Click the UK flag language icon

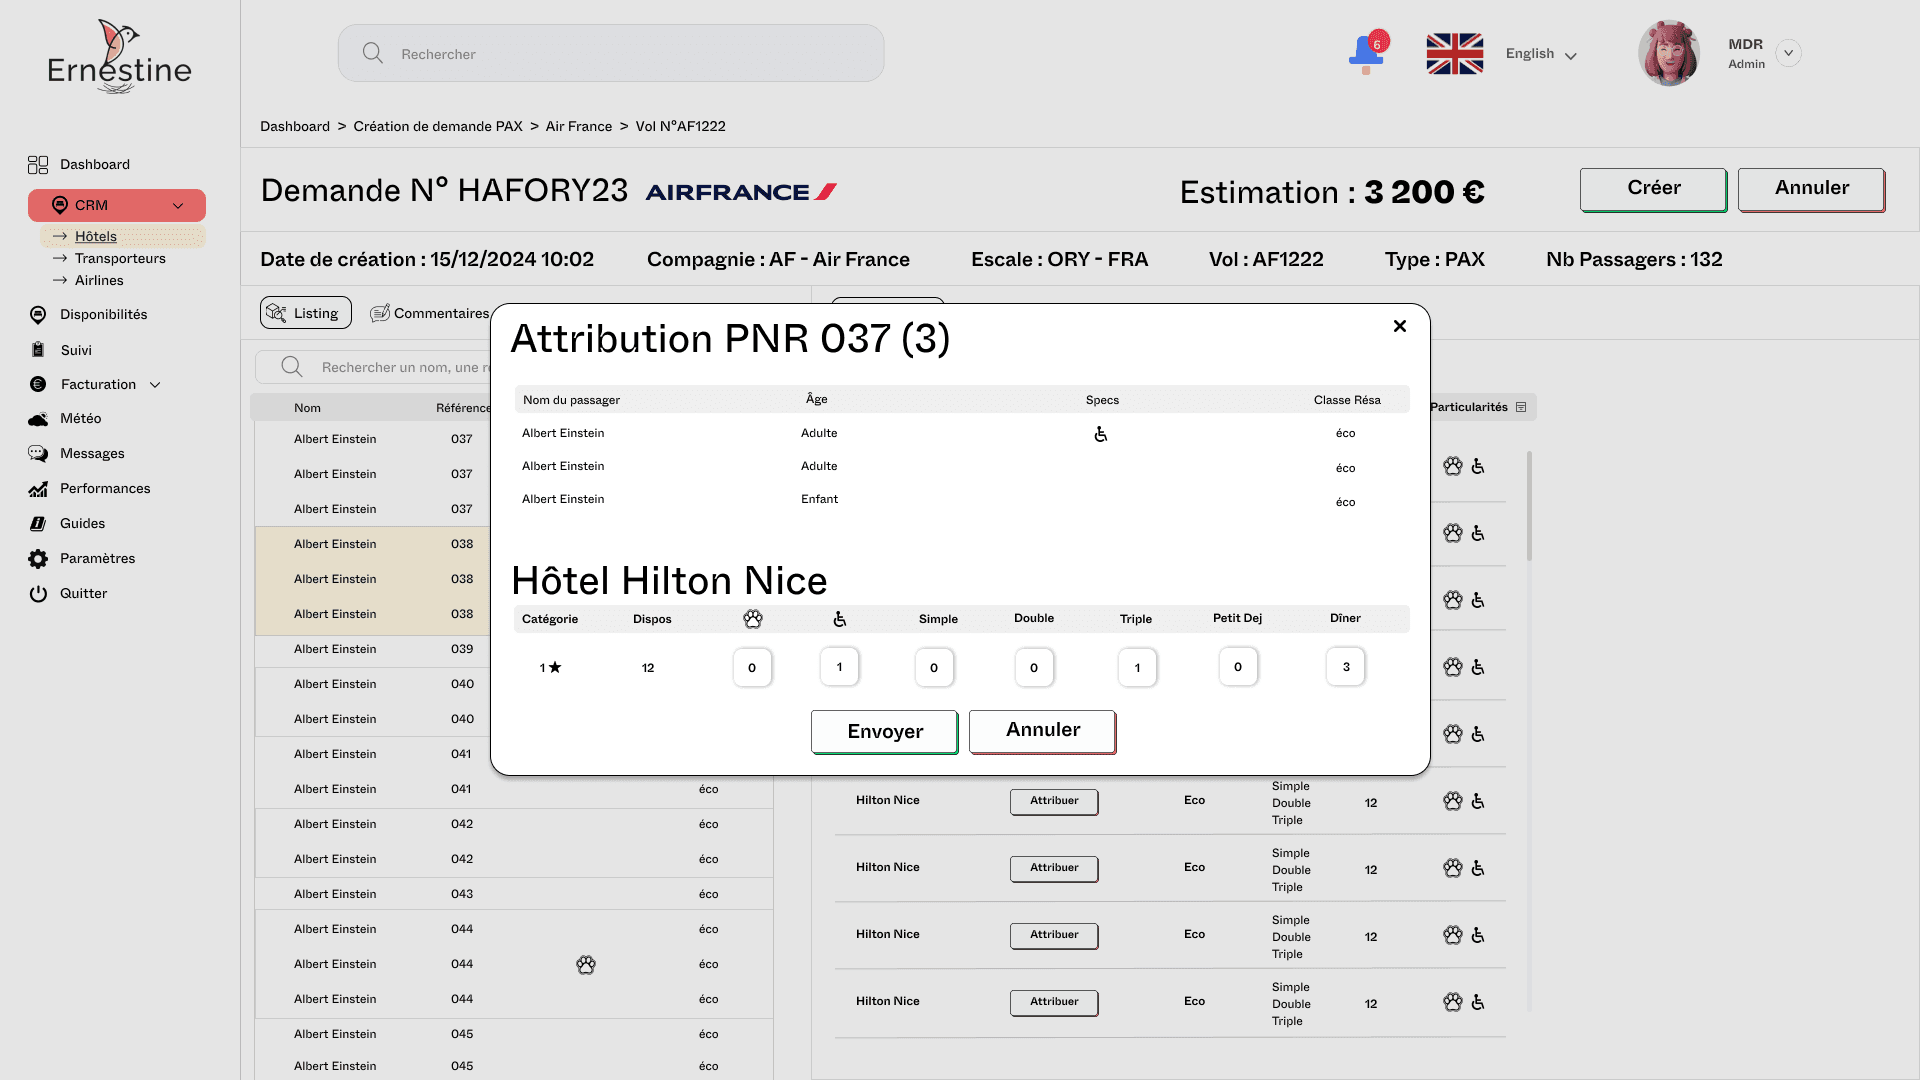click(x=1454, y=54)
